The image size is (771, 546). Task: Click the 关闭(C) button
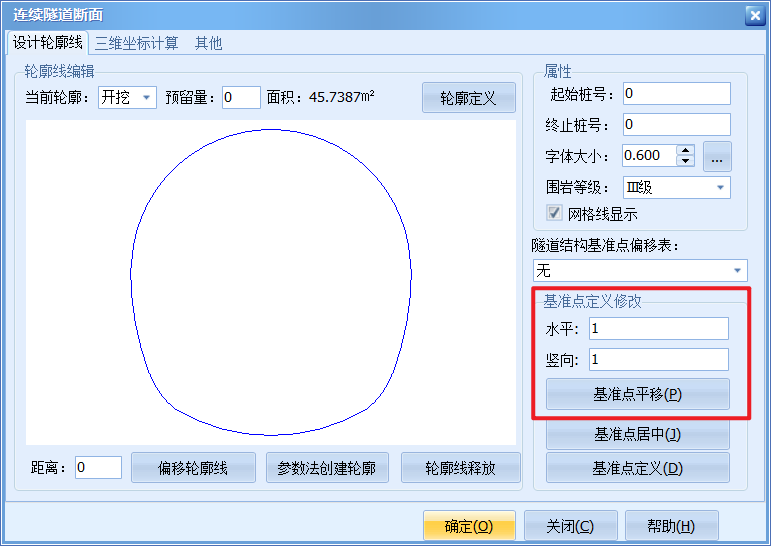(x=570, y=526)
